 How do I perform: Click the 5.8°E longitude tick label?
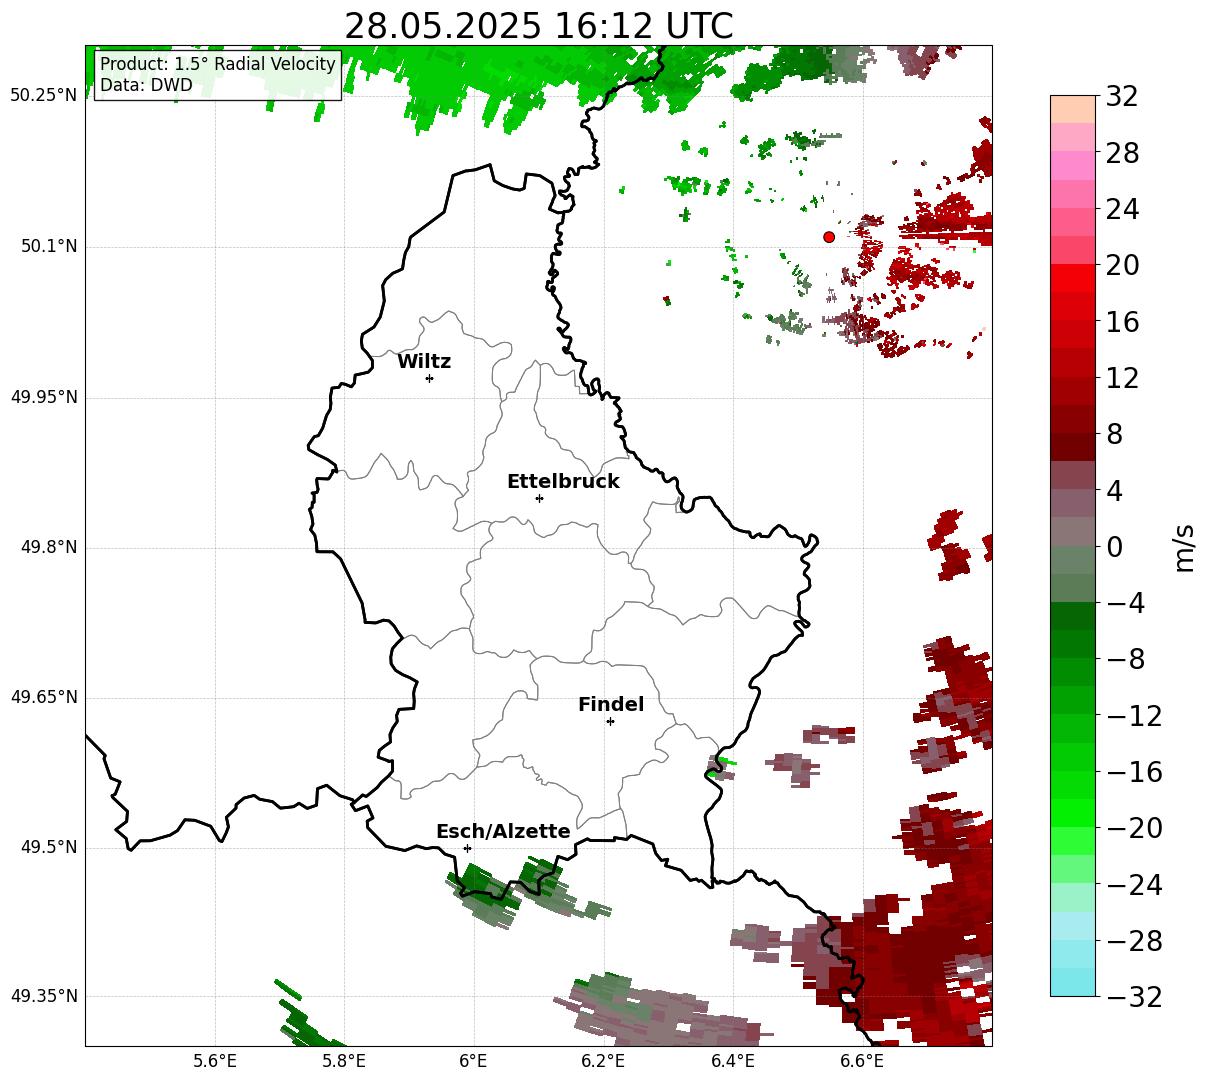click(345, 1060)
